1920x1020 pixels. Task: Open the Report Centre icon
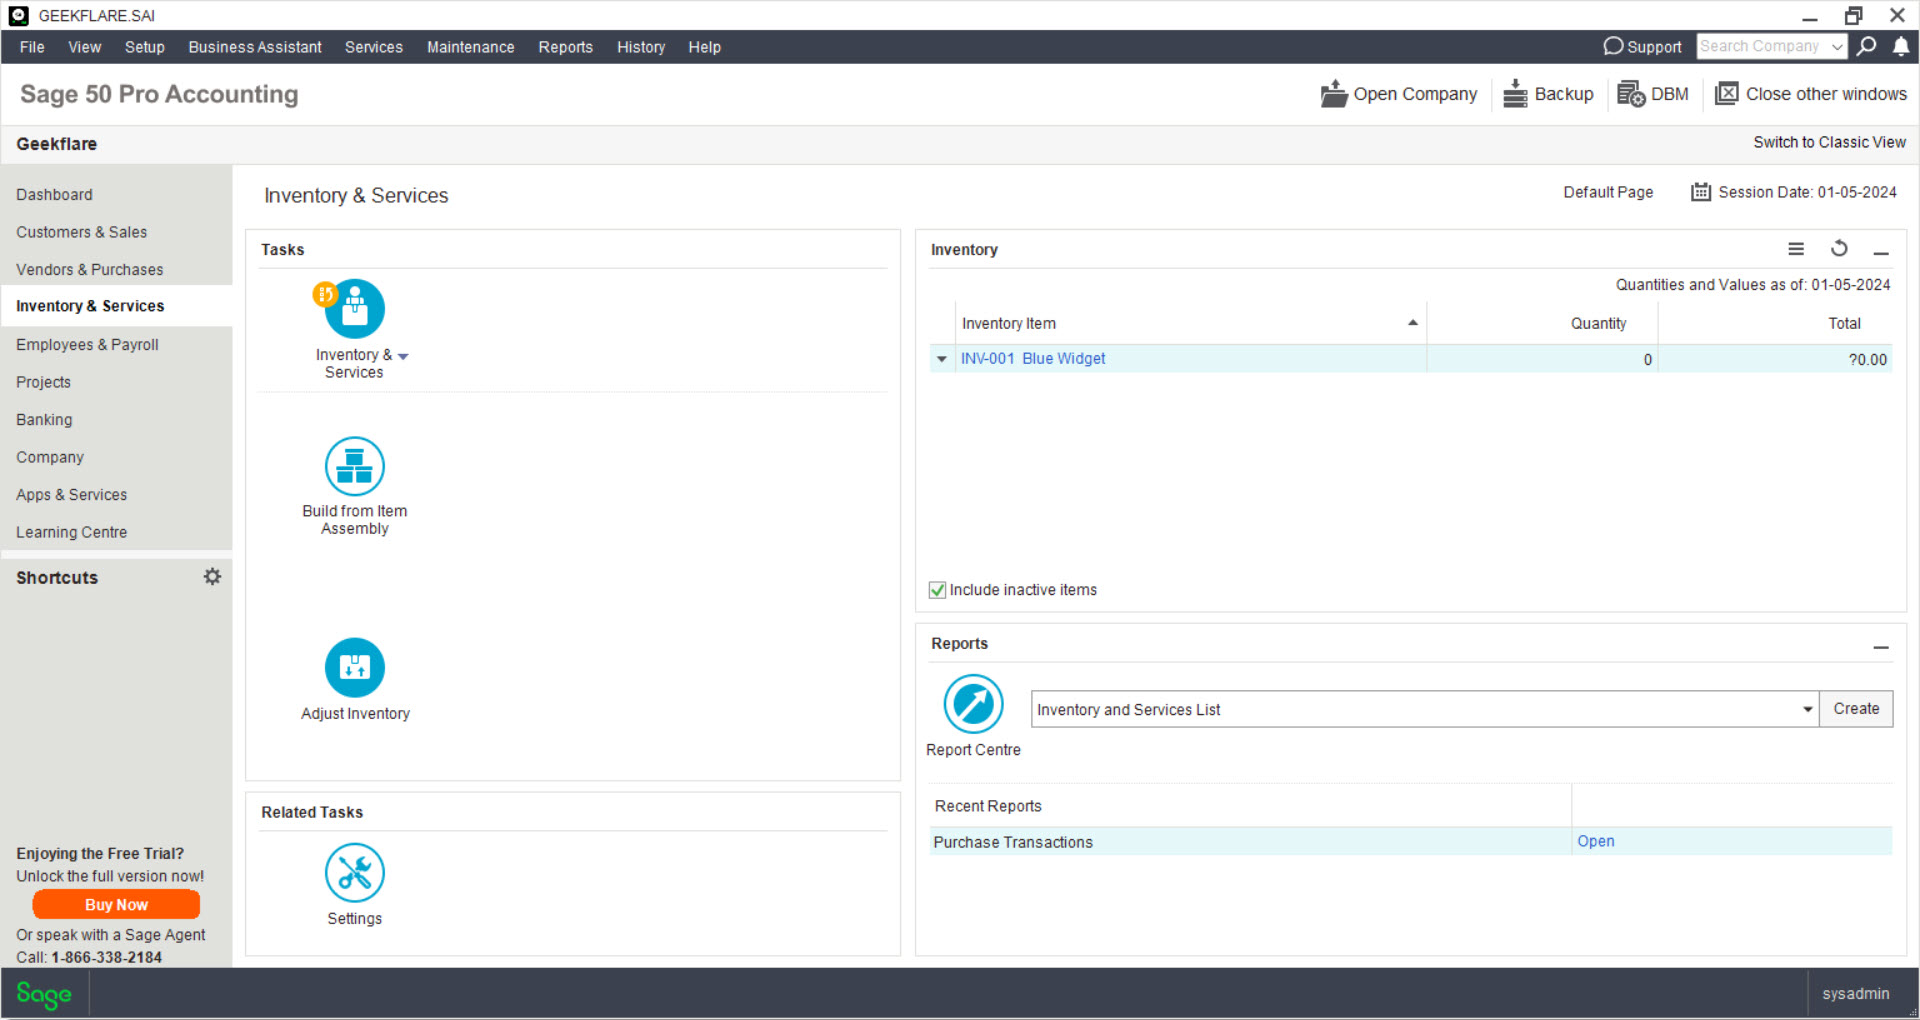coord(972,704)
